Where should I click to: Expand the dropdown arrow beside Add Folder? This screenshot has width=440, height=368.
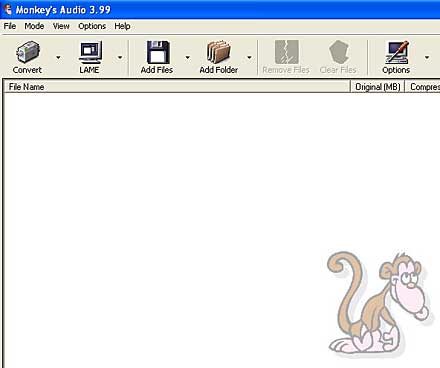pyautogui.click(x=249, y=58)
